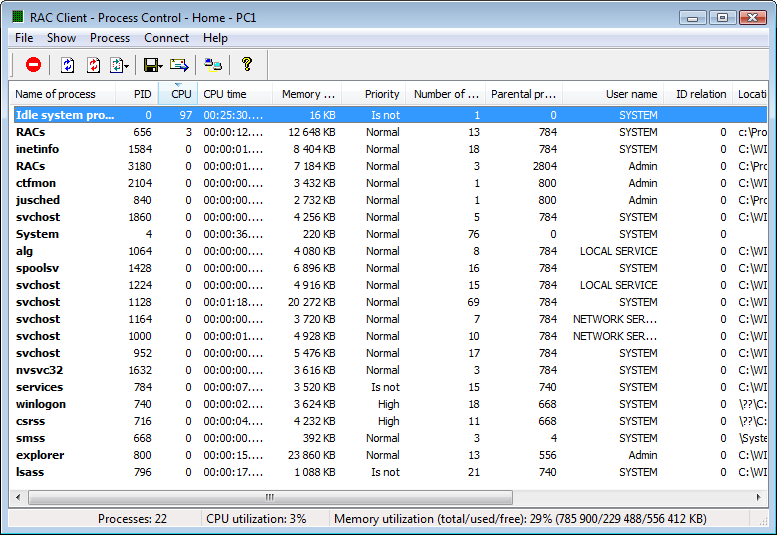Click CPU utilization: 3% status entry
The image size is (777, 535).
(x=256, y=519)
